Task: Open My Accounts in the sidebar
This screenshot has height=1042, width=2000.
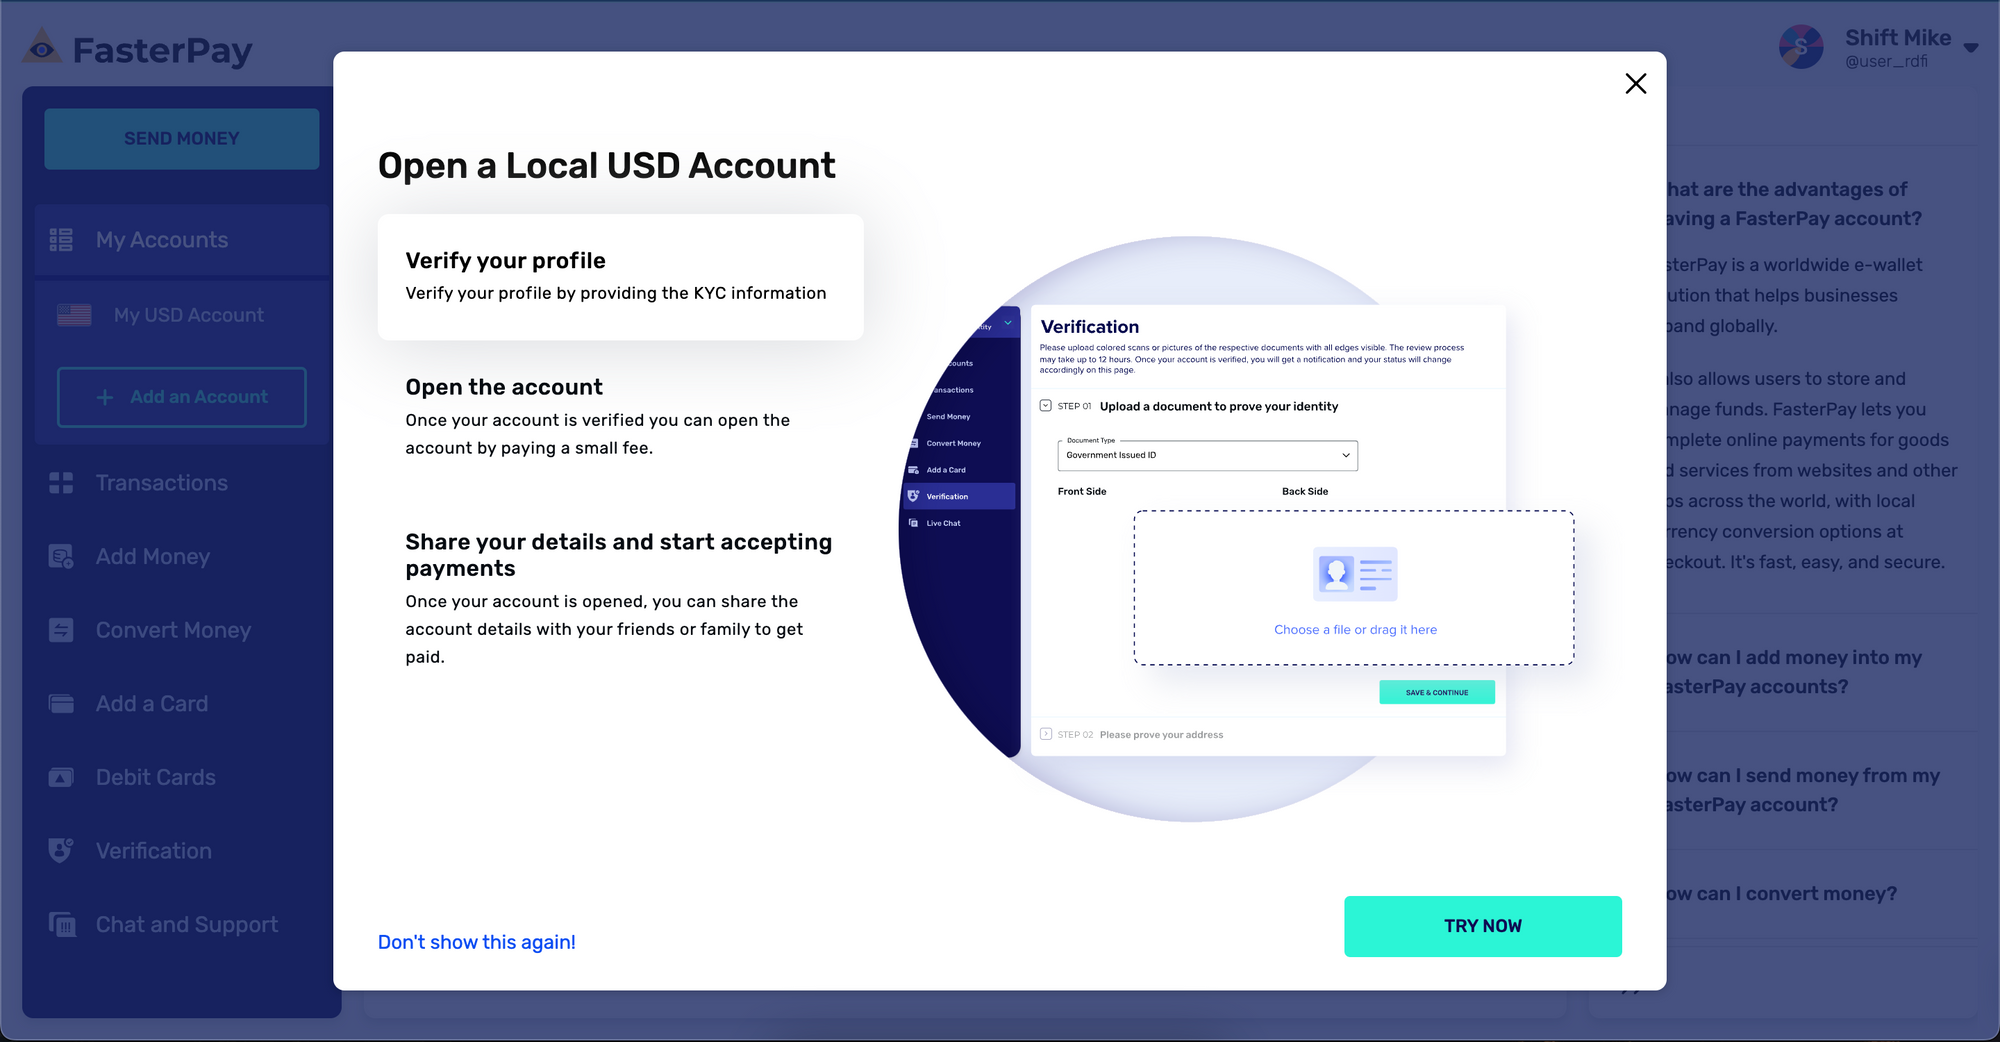Action: pos(181,240)
